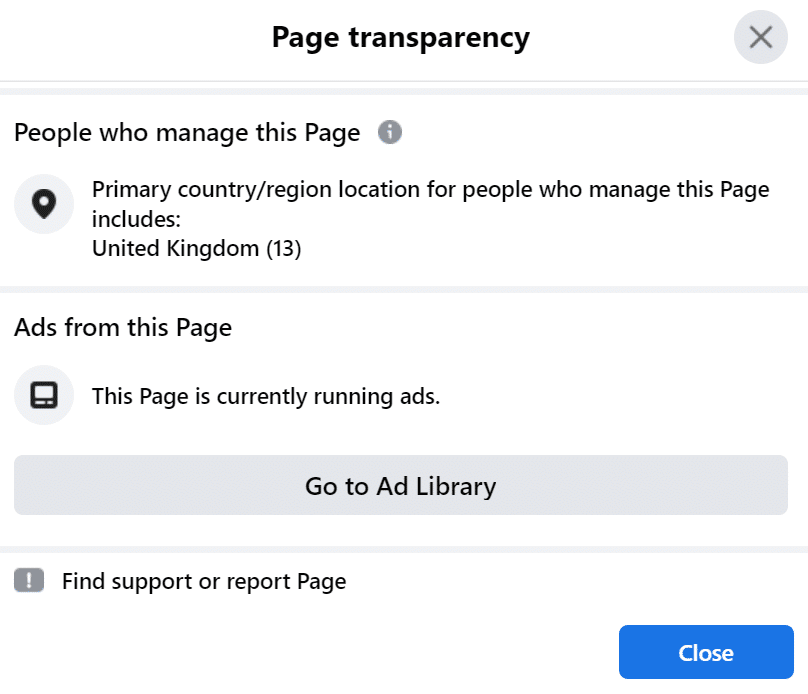Click the primary country/region description text

coord(430,203)
